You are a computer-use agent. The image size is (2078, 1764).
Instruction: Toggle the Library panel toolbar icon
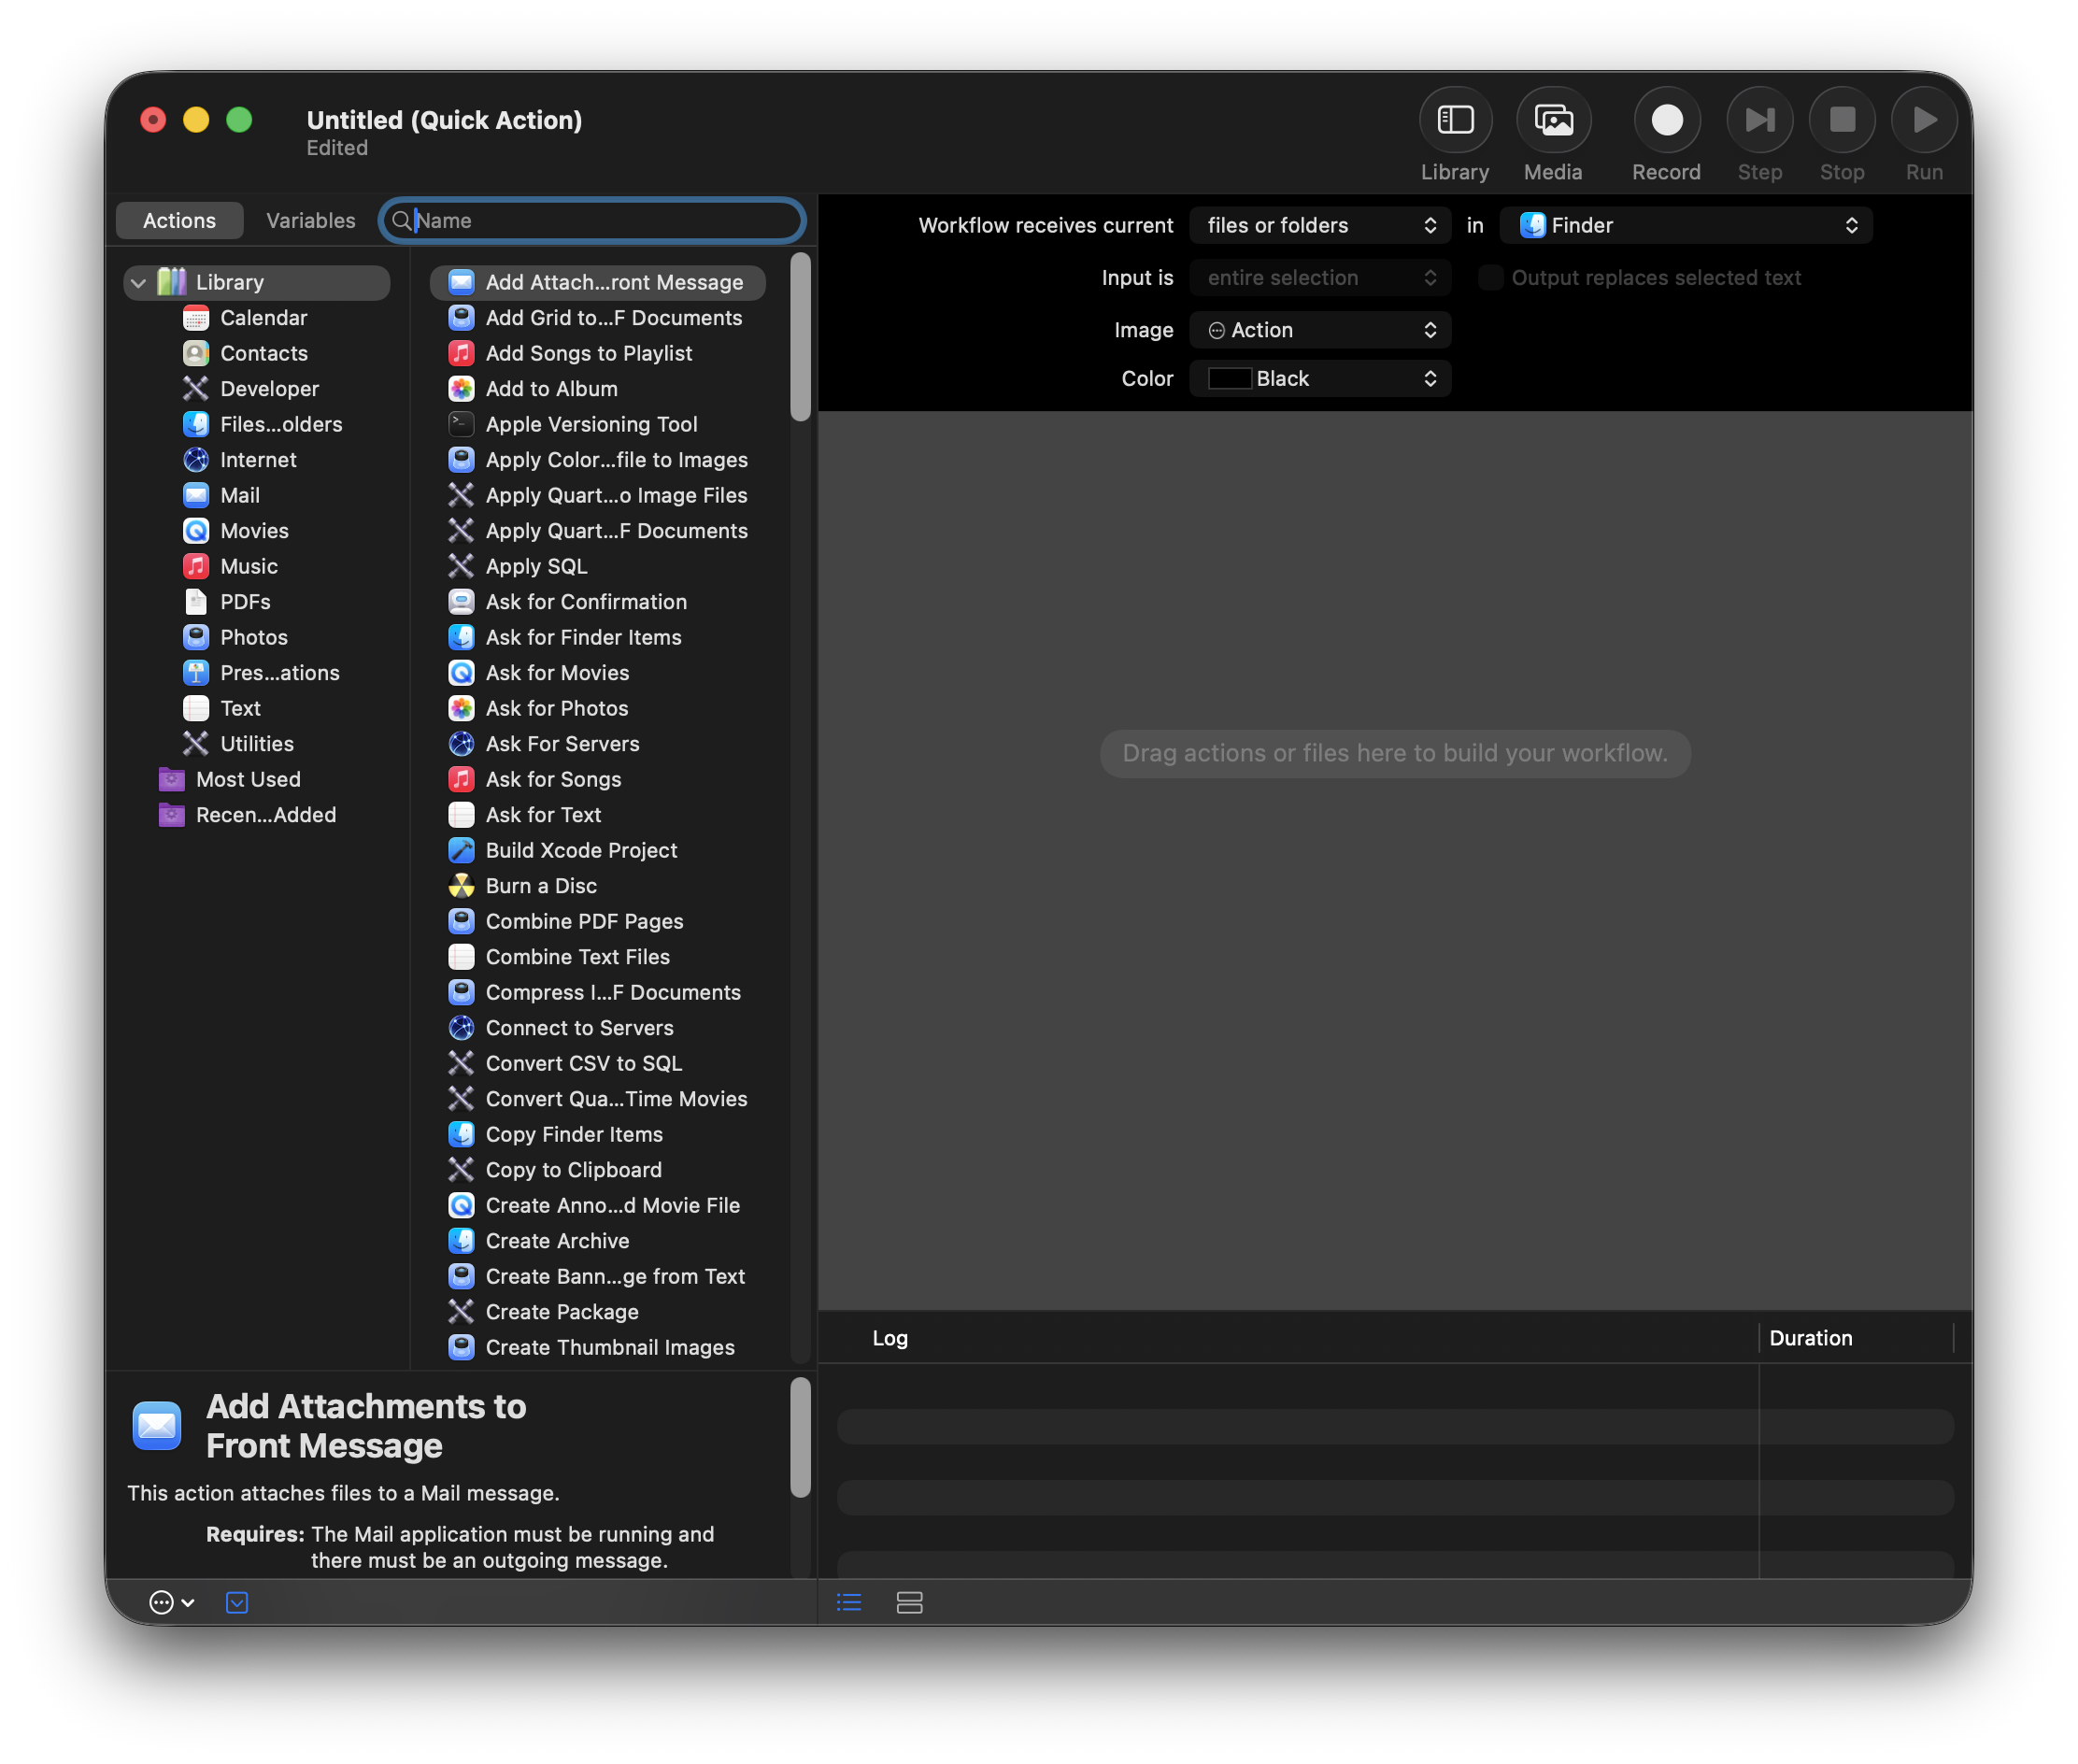coord(1455,121)
